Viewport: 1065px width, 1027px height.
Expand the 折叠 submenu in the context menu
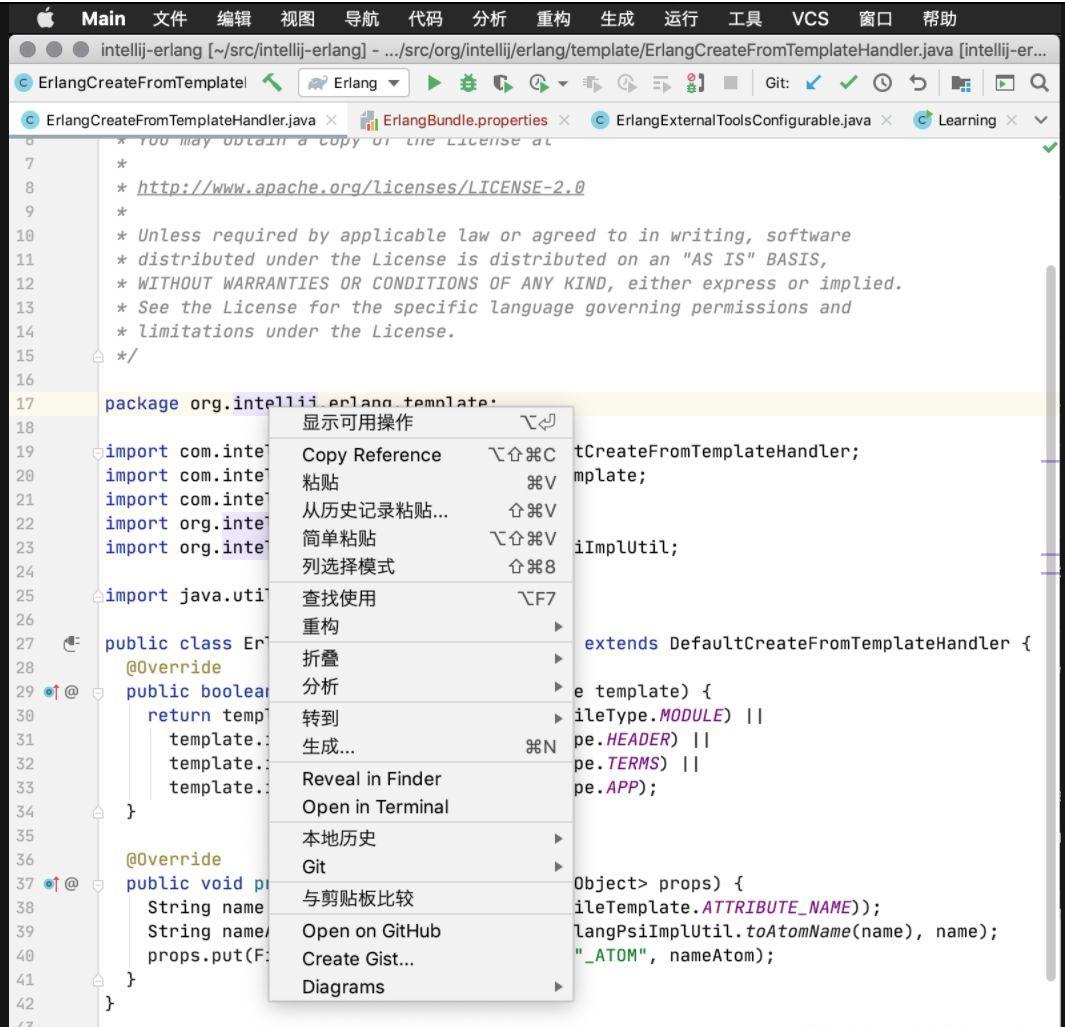click(421, 658)
